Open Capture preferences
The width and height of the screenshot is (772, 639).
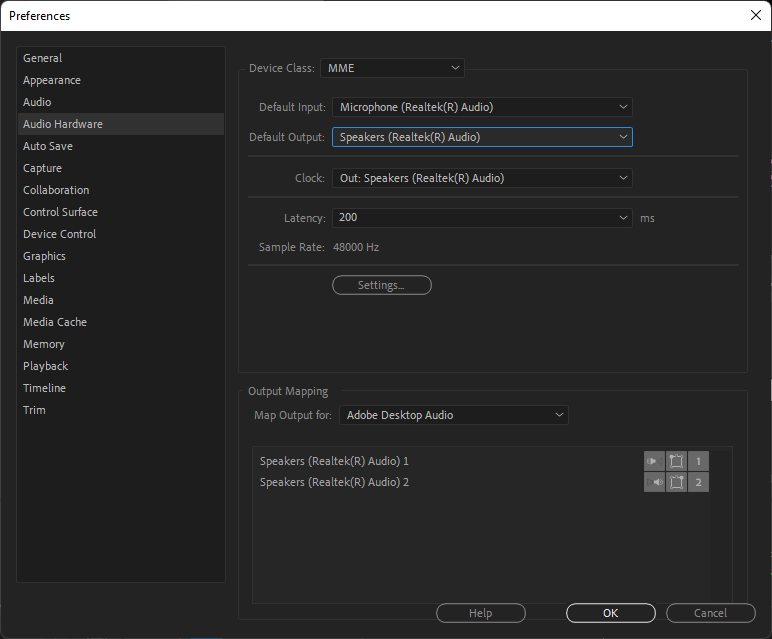point(121,168)
